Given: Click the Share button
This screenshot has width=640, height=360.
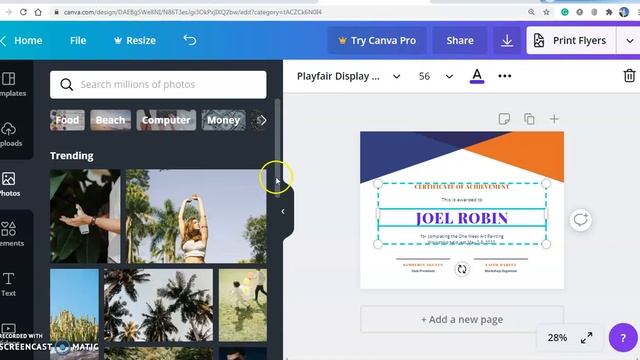Looking at the screenshot, I should 460,40.
